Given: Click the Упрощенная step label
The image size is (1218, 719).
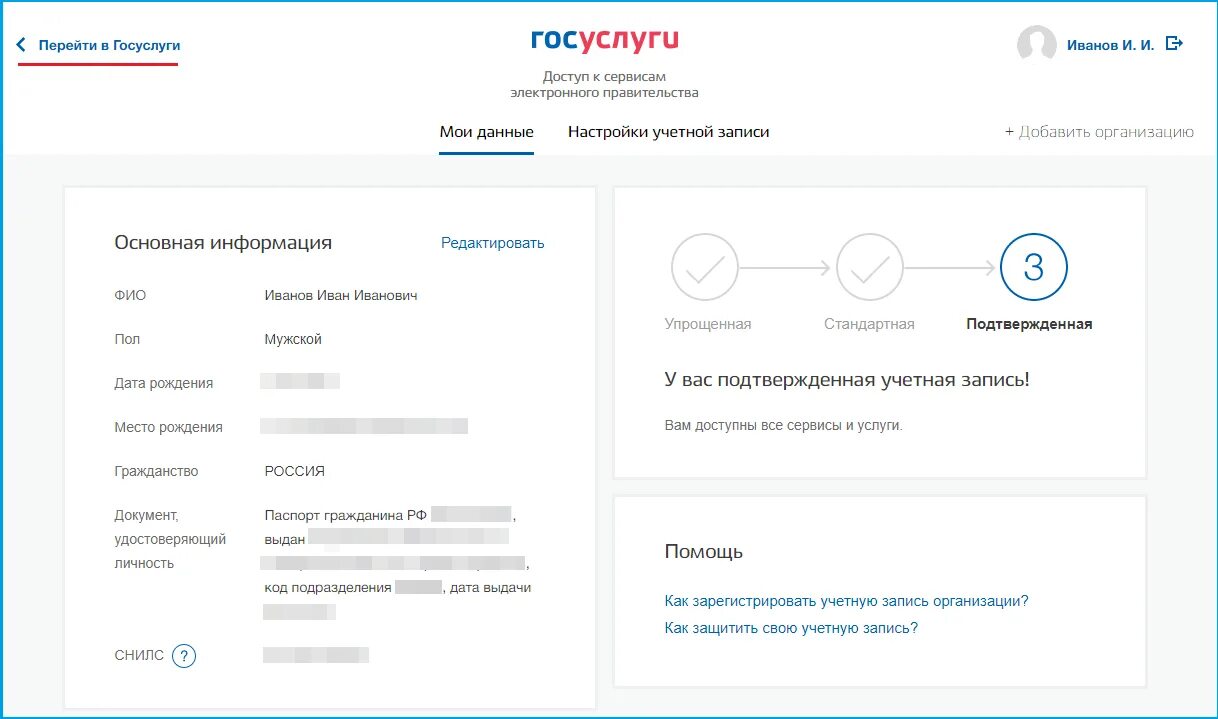Looking at the screenshot, I should tap(708, 324).
